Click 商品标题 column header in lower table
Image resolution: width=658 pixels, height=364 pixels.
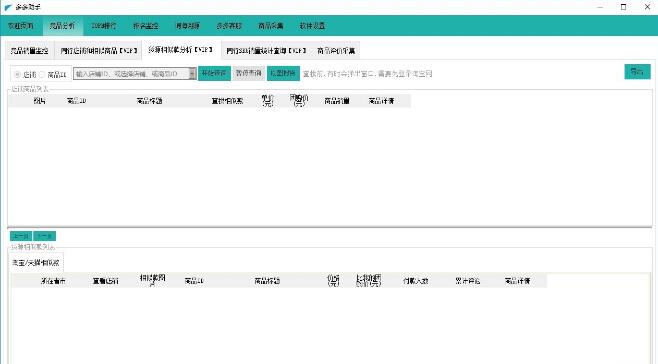coord(267,281)
